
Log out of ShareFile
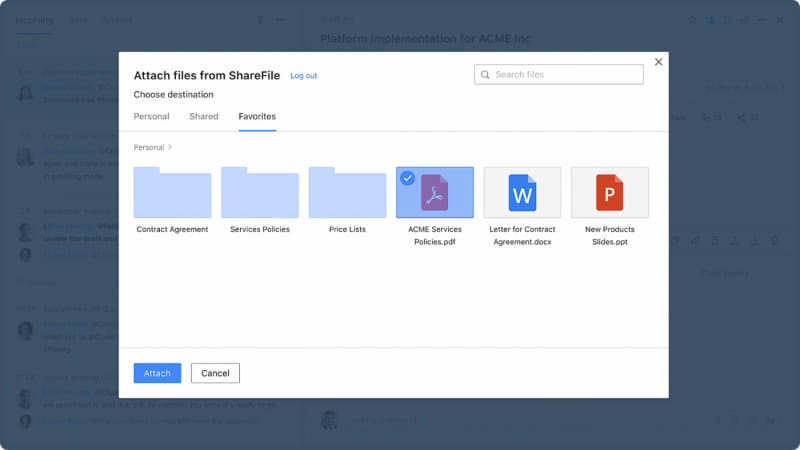click(x=303, y=76)
